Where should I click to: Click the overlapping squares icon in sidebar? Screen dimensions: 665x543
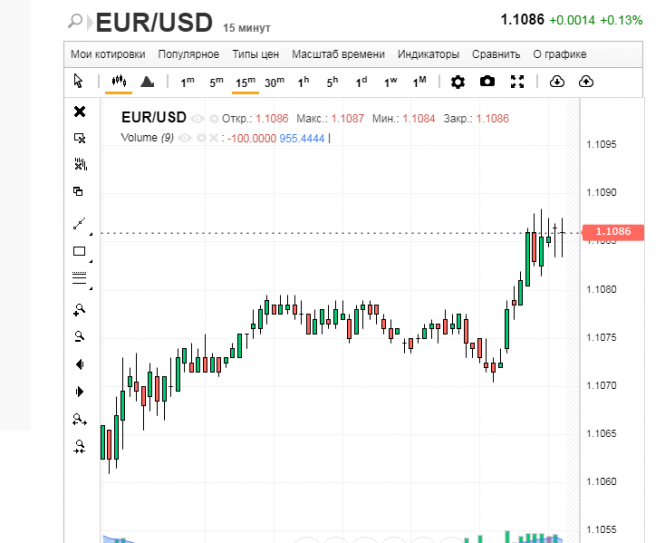pyautogui.click(x=78, y=191)
